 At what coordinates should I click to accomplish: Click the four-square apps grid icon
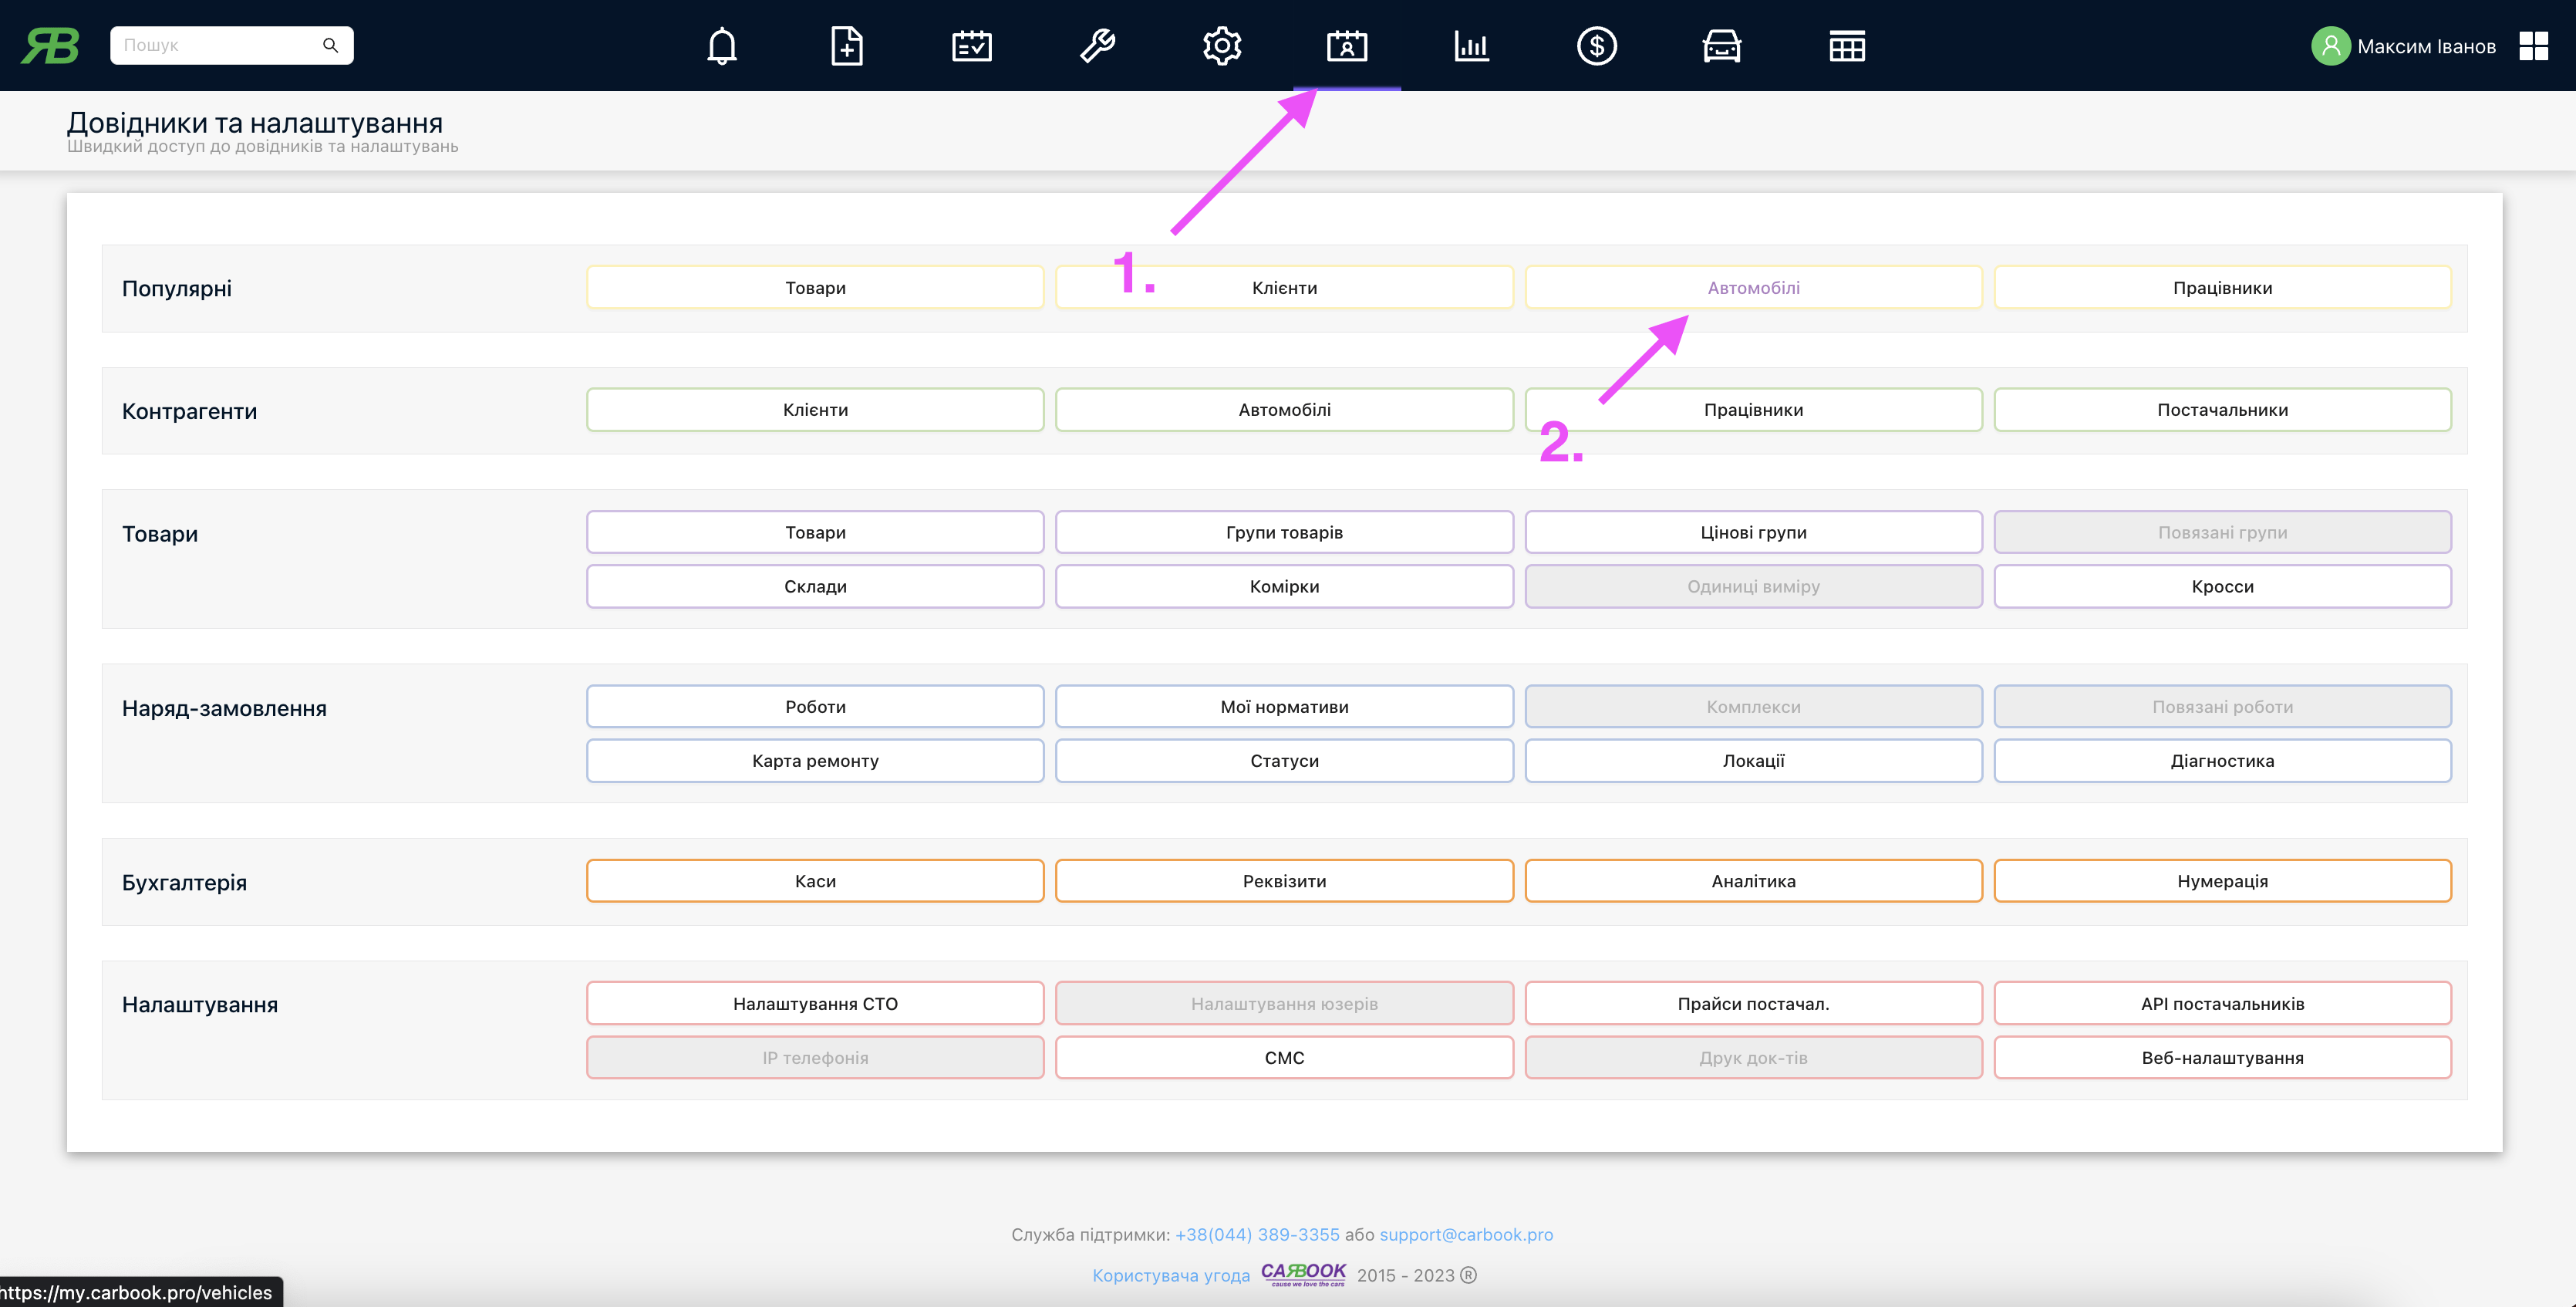pos(2533,46)
